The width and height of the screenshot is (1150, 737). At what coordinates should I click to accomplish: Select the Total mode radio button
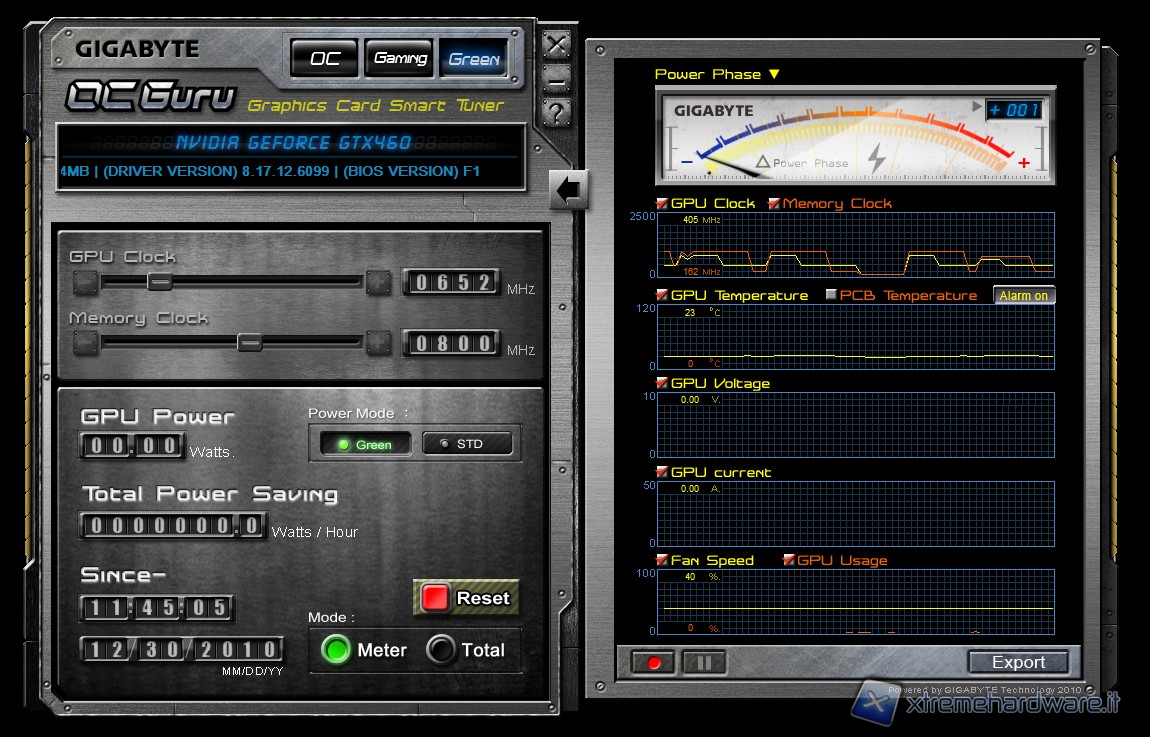[x=441, y=650]
